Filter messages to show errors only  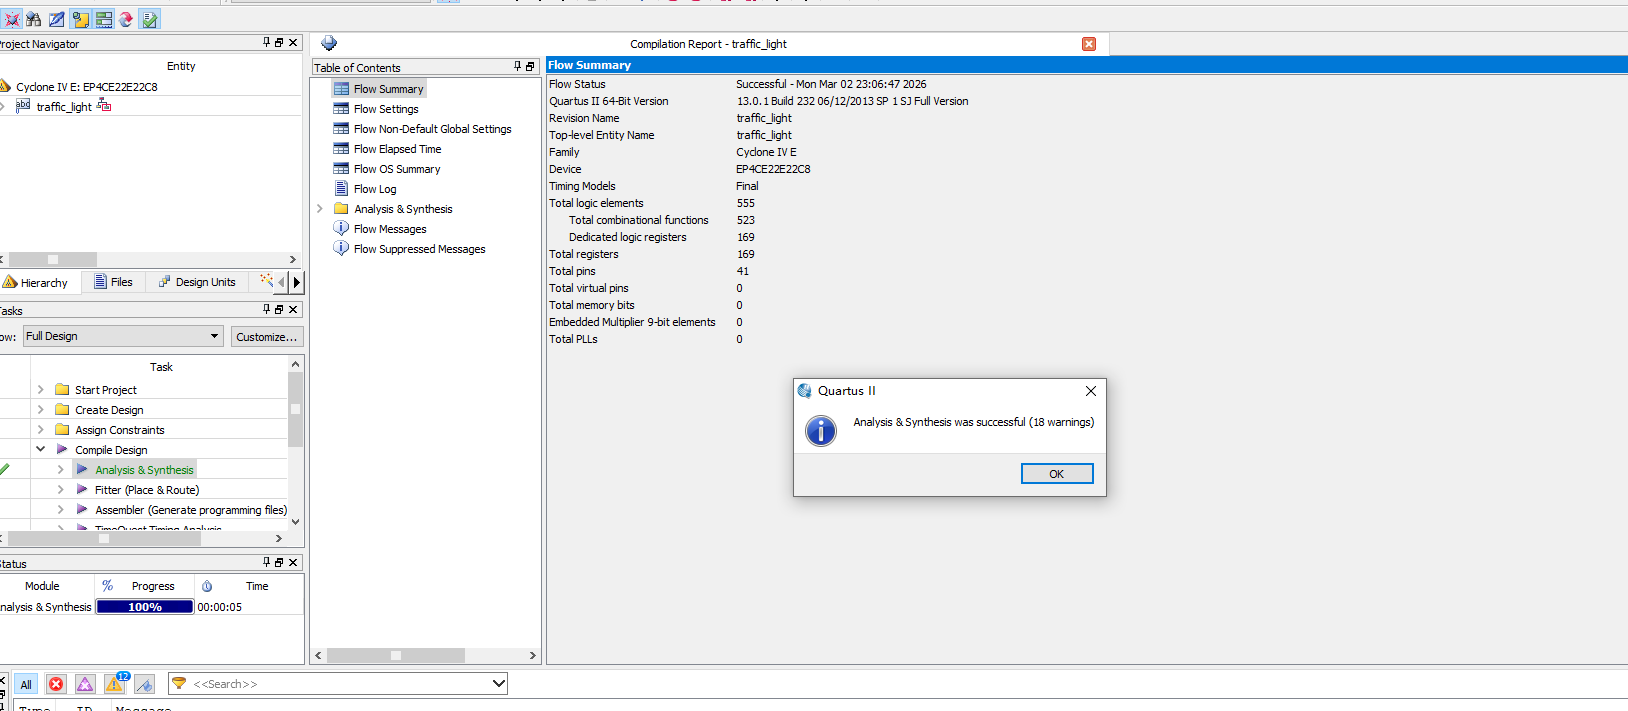click(56, 684)
